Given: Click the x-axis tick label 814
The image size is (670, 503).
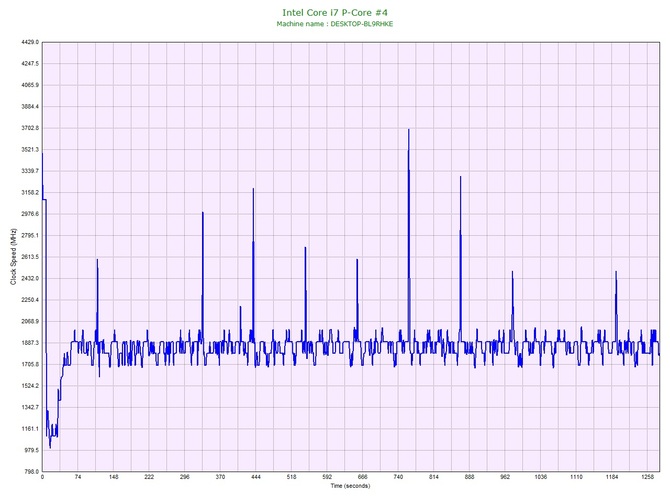Looking at the screenshot, I should click(x=434, y=477).
